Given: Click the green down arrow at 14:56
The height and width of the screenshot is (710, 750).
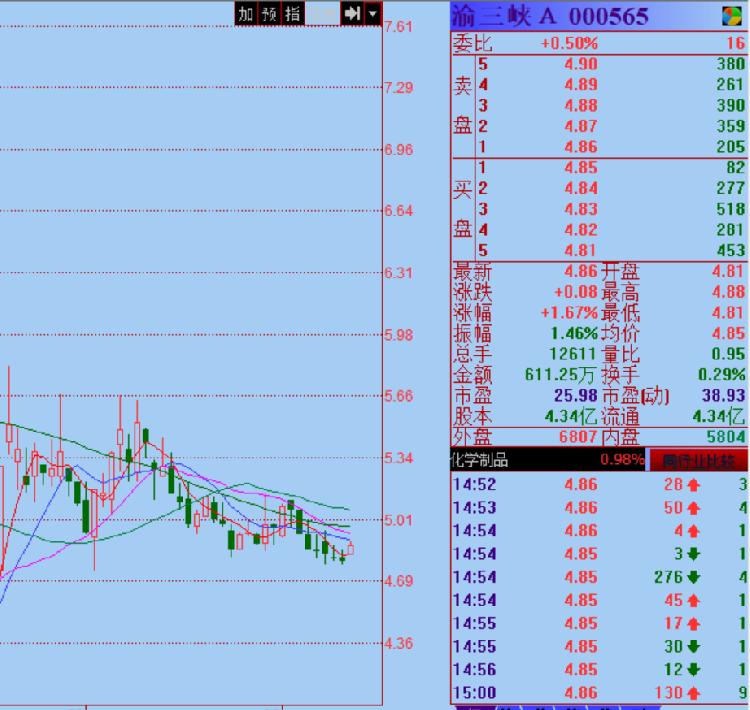Looking at the screenshot, I should (693, 670).
